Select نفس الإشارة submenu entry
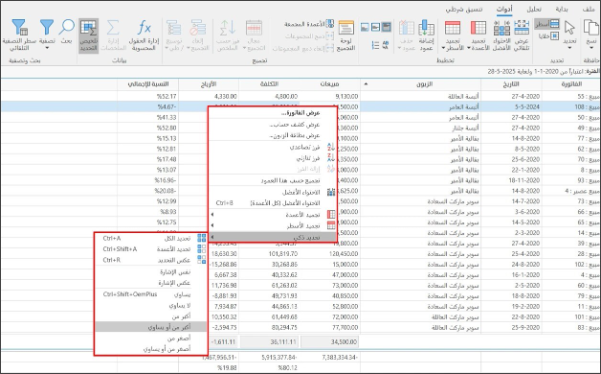 click(x=151, y=272)
